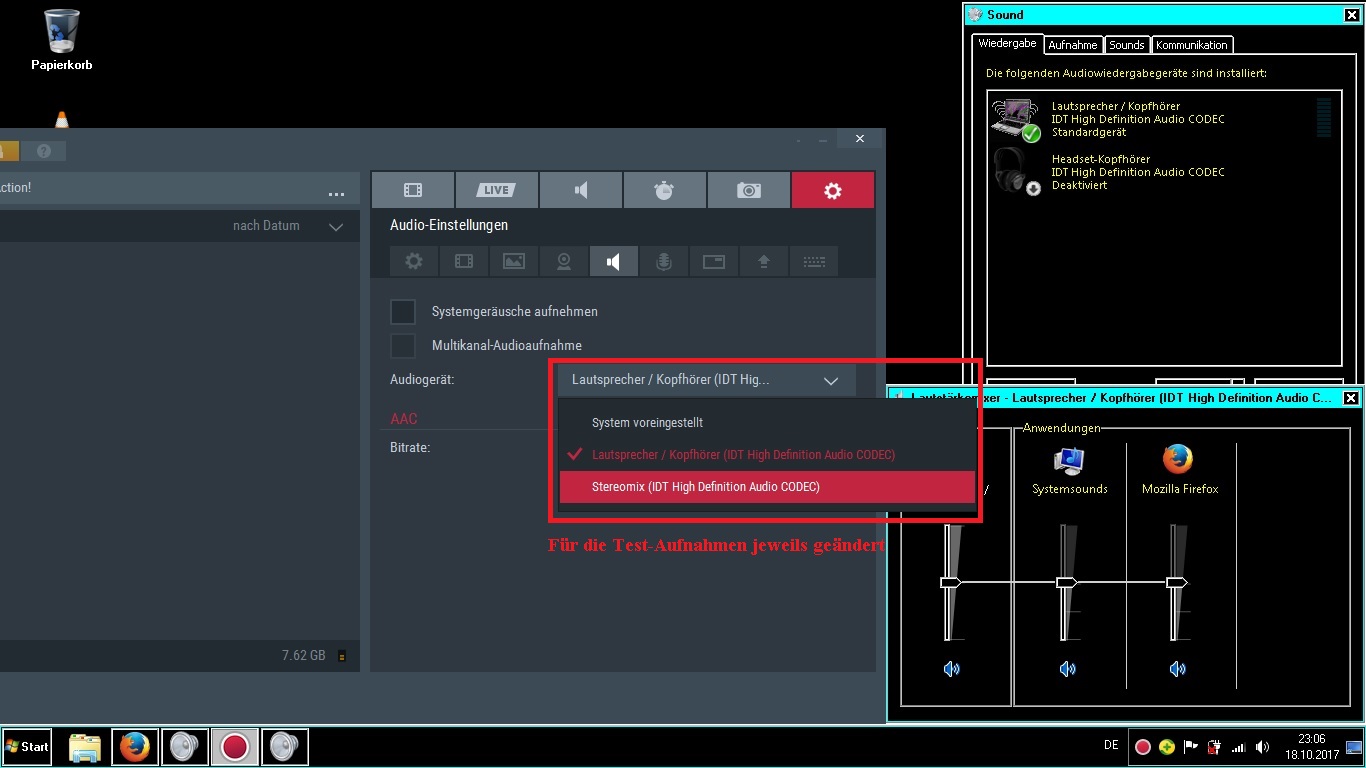Switch to Sounds tab in Sound

(1127, 45)
